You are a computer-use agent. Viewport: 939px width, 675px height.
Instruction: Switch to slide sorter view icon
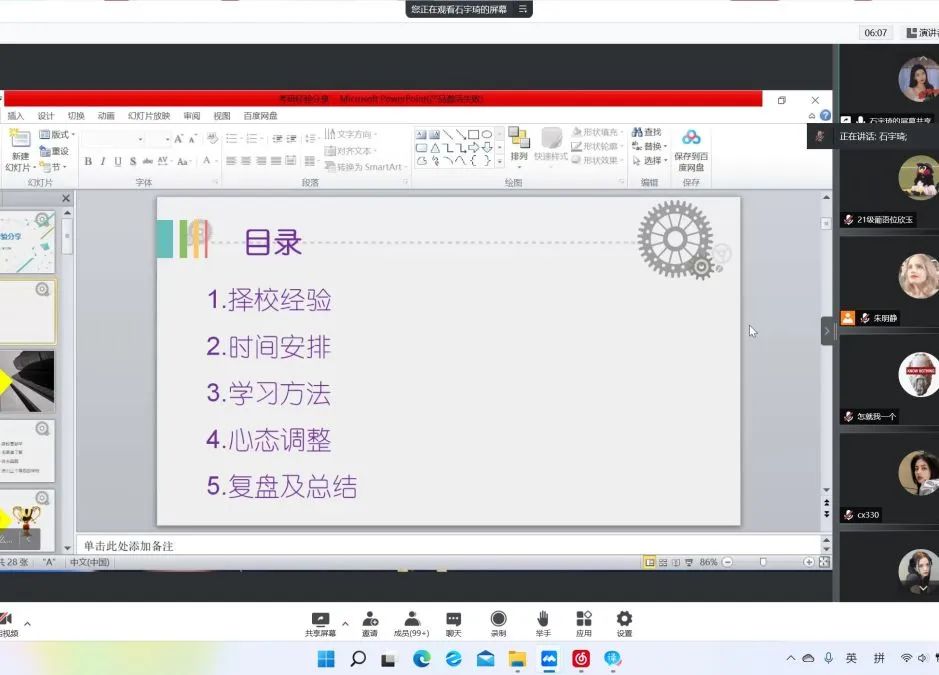point(663,562)
